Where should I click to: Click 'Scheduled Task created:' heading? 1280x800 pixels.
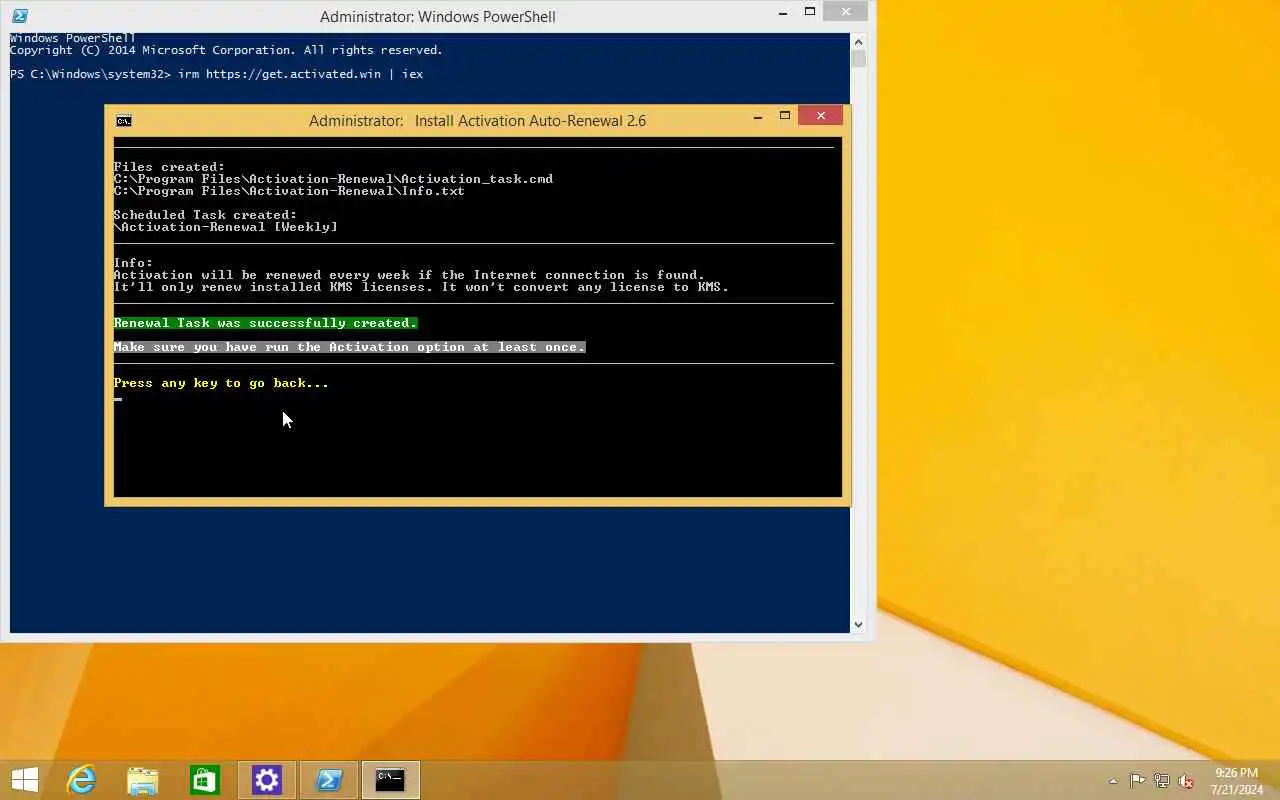click(205, 215)
